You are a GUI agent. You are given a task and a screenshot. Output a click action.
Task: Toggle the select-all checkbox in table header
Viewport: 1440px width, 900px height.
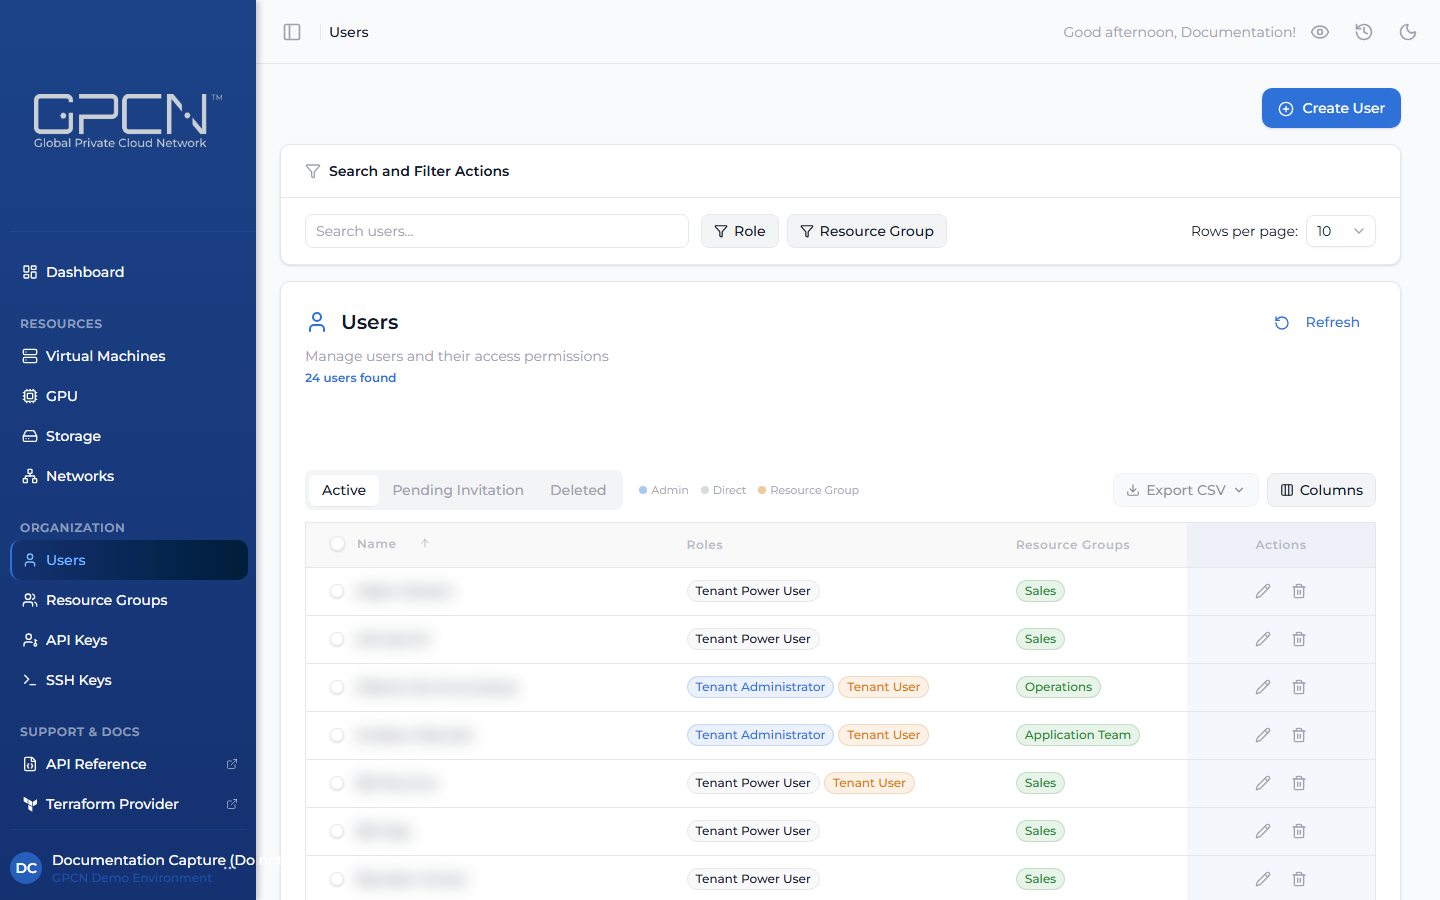[337, 544]
